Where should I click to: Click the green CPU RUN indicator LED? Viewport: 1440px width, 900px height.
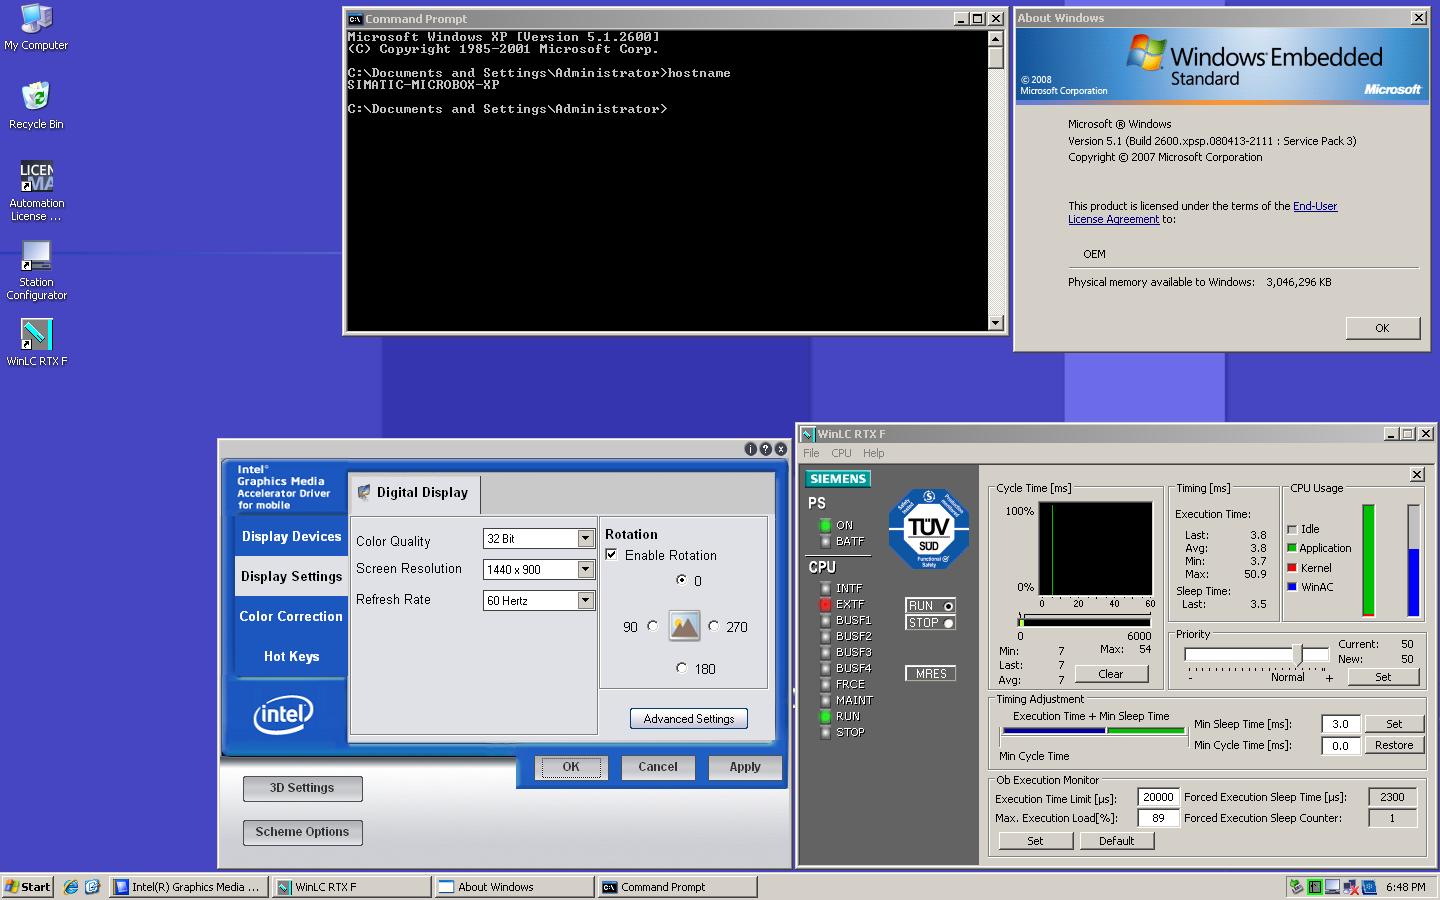pos(825,716)
